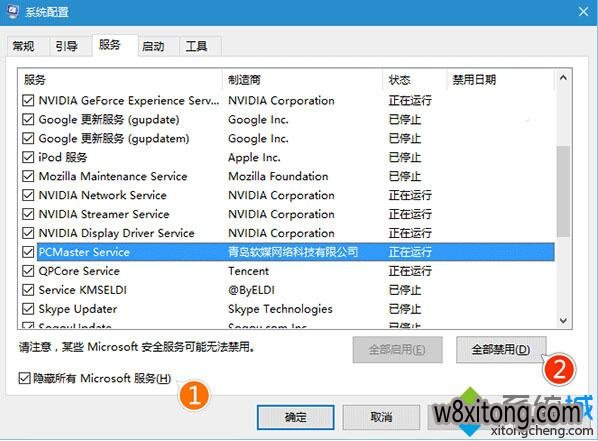Click the Skype Updater service name
The width and height of the screenshot is (598, 441).
[x=78, y=309]
